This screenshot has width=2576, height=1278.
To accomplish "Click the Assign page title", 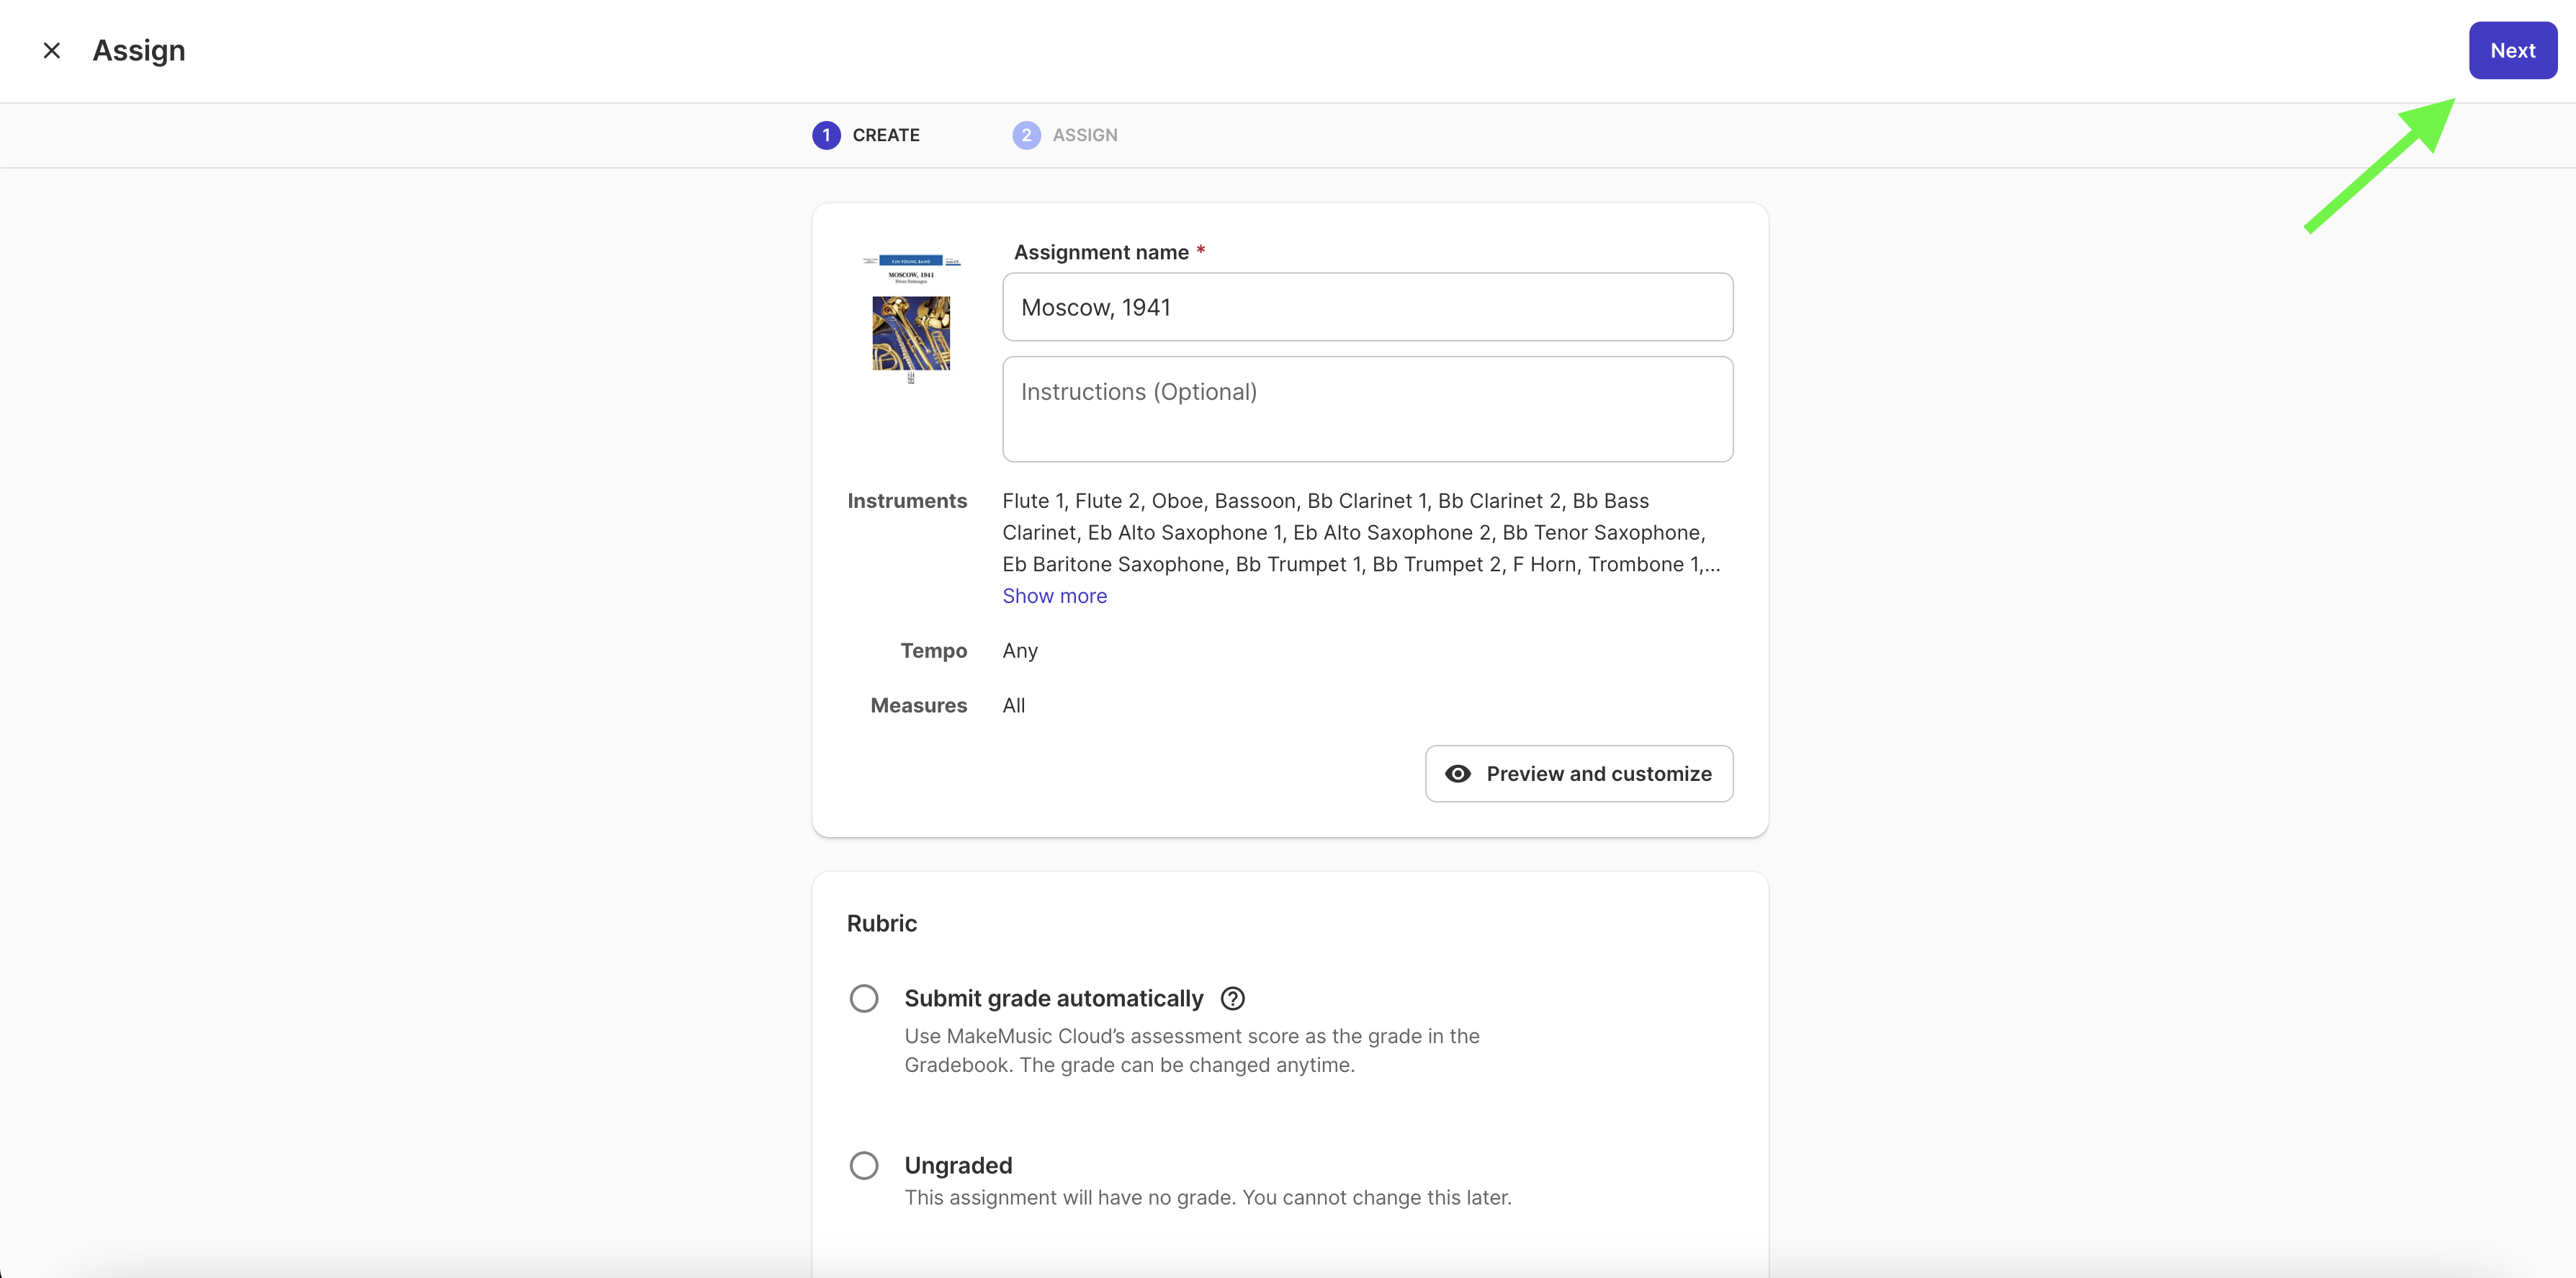I will coord(139,50).
